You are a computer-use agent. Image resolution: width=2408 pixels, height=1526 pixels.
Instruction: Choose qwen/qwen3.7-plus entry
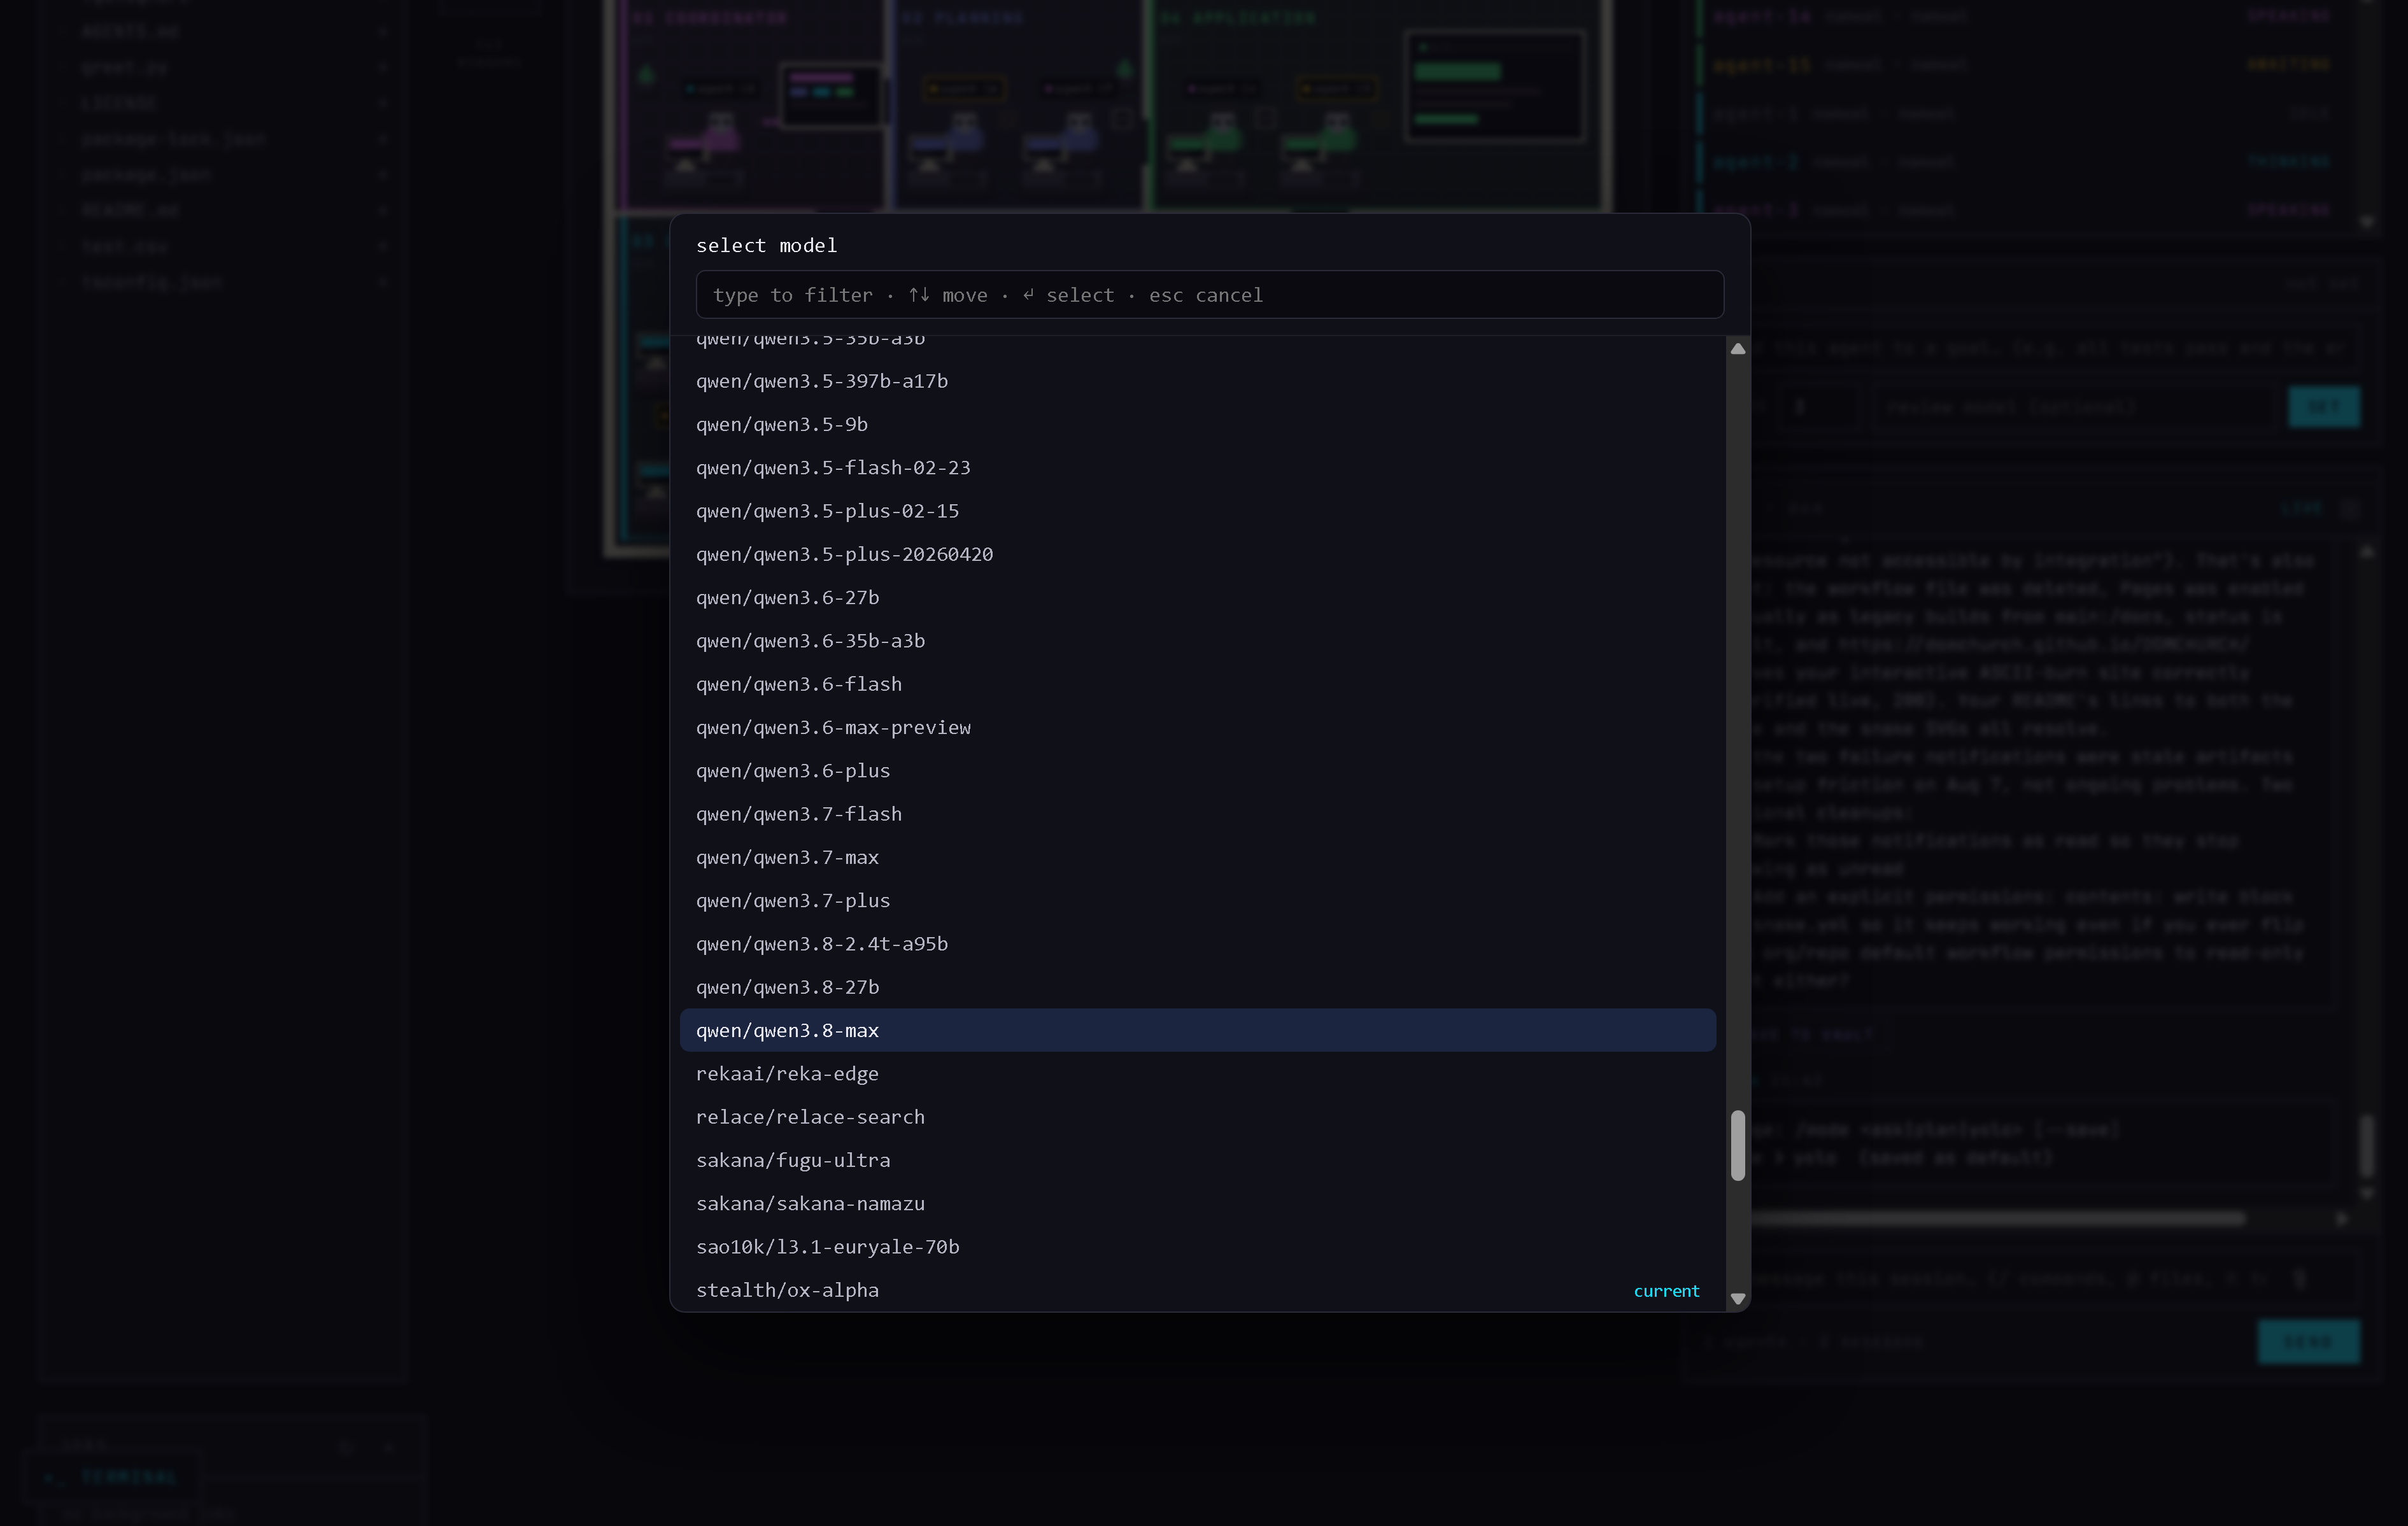(x=1197, y=901)
